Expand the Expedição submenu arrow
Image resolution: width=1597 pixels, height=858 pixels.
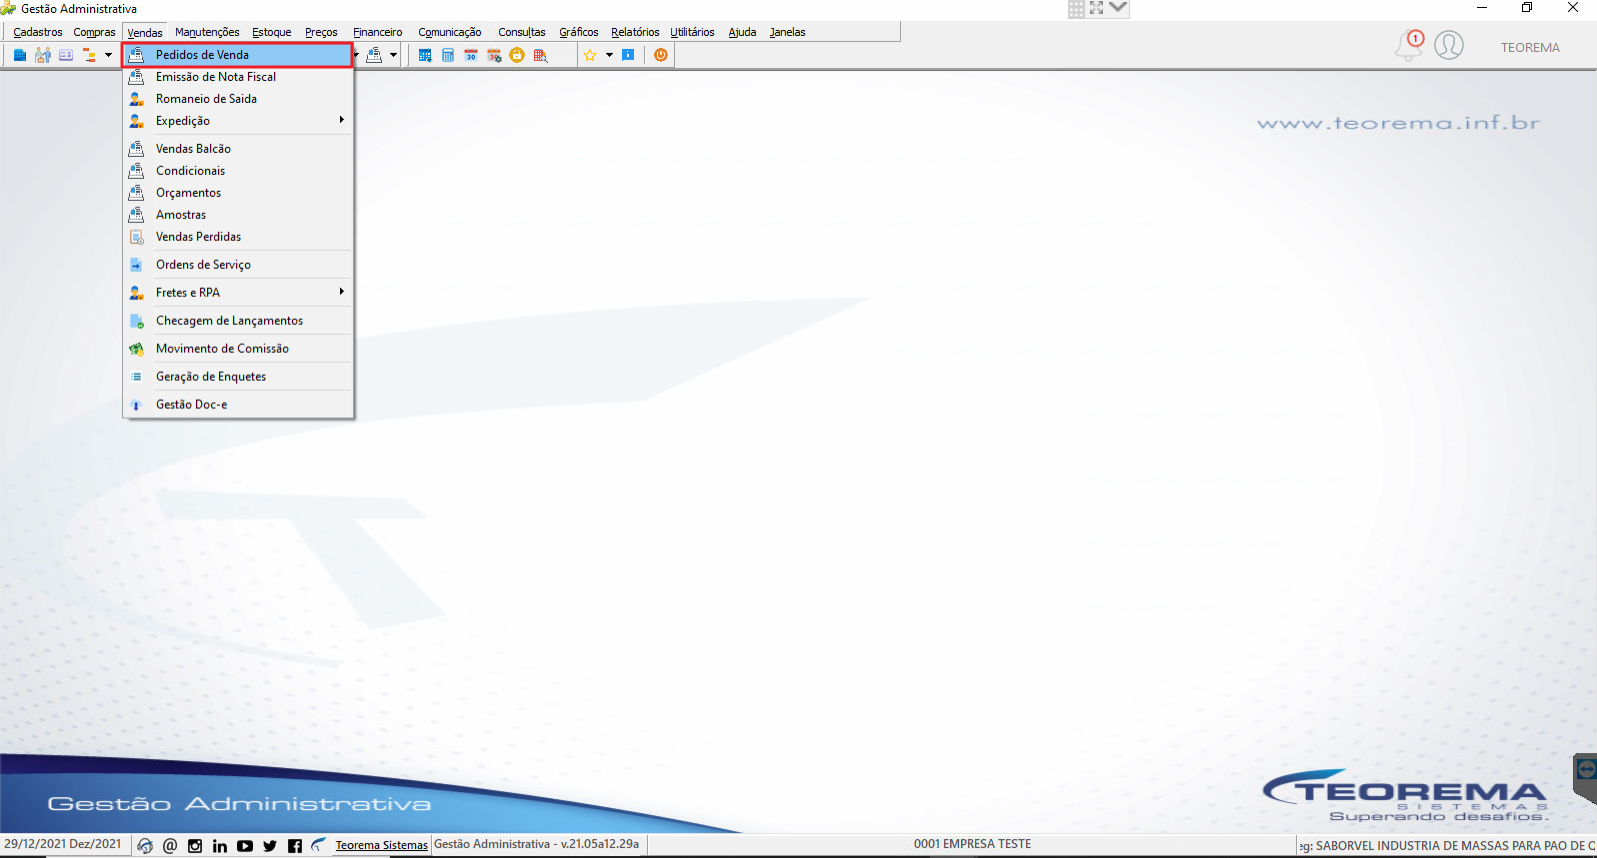341,120
